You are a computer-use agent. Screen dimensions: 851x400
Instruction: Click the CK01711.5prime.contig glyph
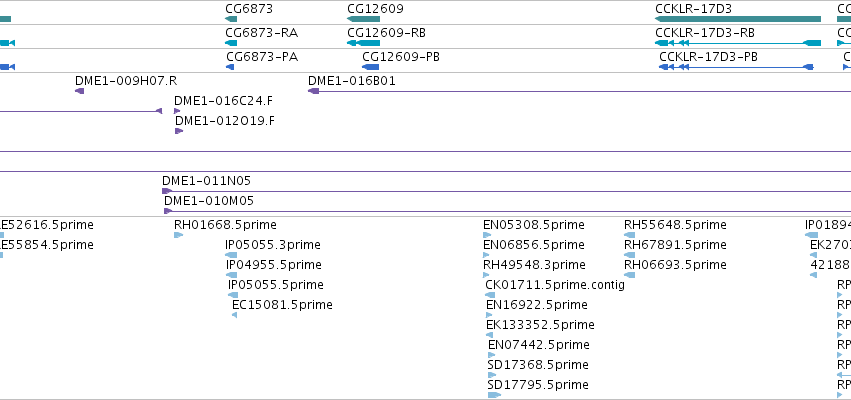tap(490, 295)
